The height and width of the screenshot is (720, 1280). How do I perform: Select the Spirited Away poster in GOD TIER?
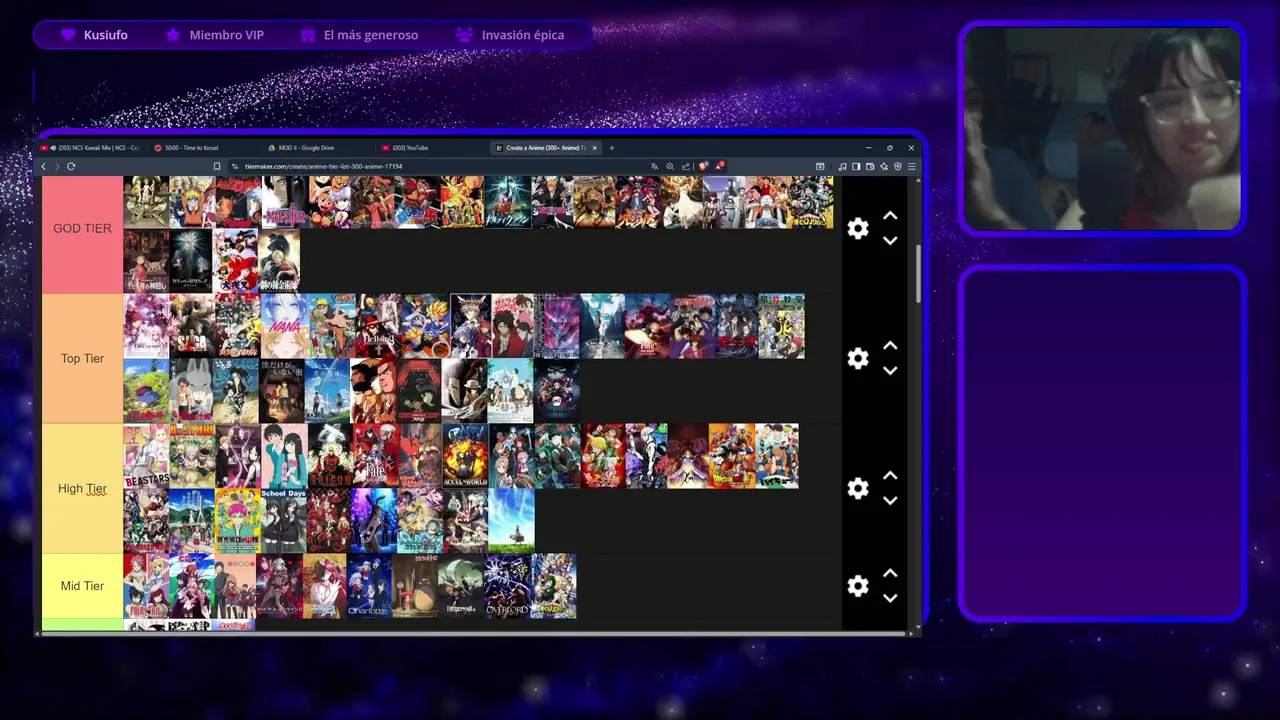pyautogui.click(x=145, y=261)
